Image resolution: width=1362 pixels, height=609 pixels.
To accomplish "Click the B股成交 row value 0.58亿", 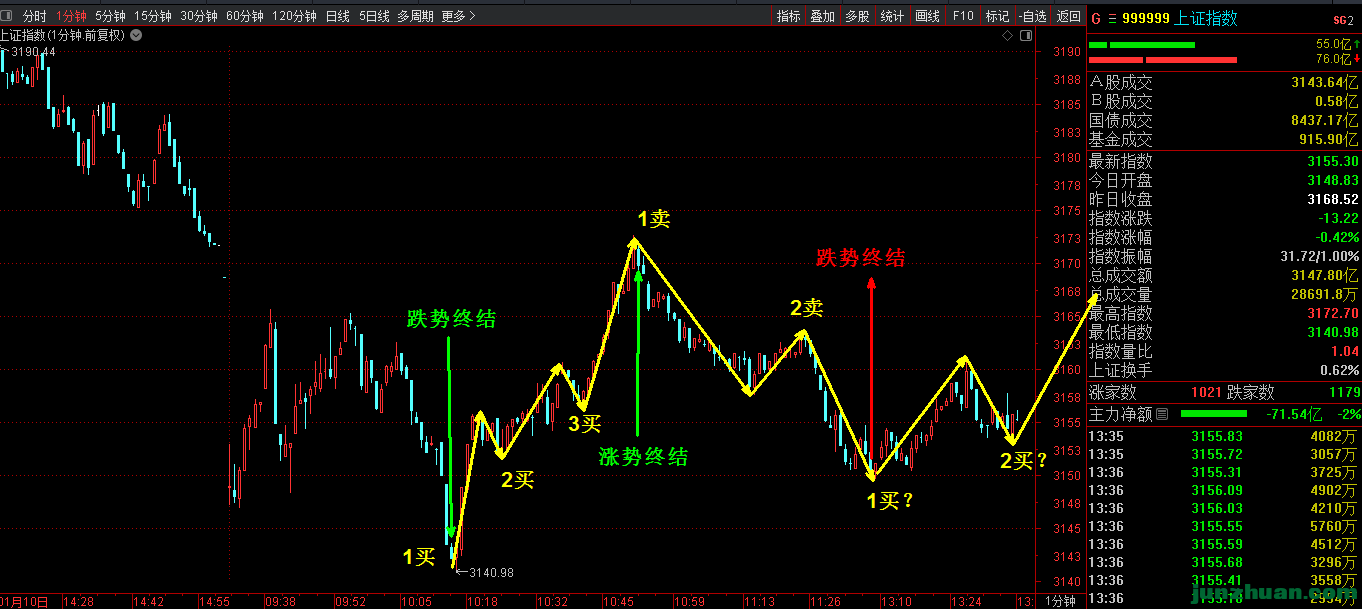I will [x=1336, y=102].
